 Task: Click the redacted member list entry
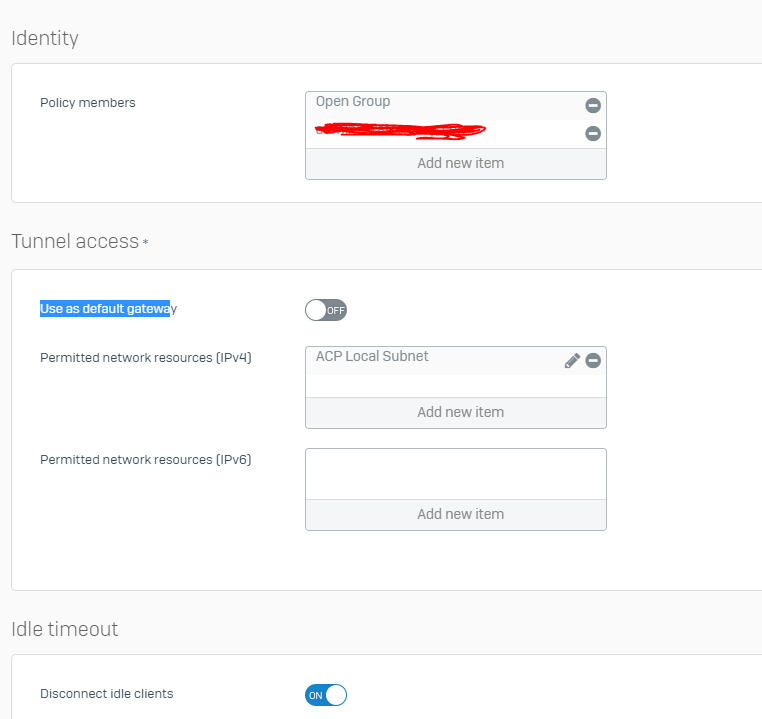(x=400, y=131)
